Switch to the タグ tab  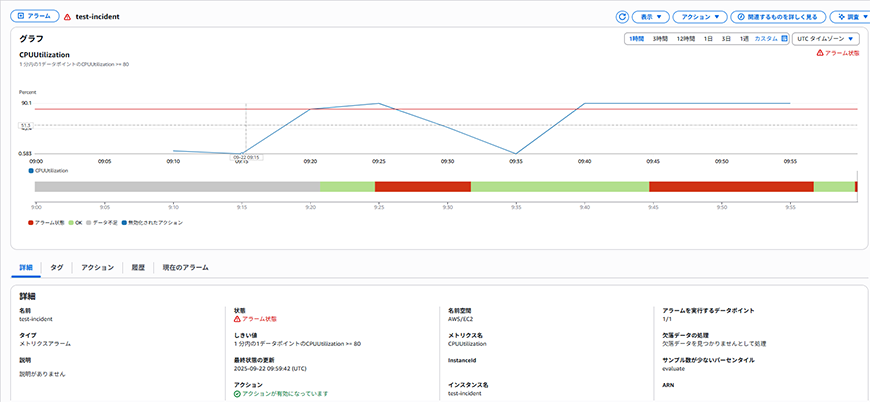coord(57,267)
